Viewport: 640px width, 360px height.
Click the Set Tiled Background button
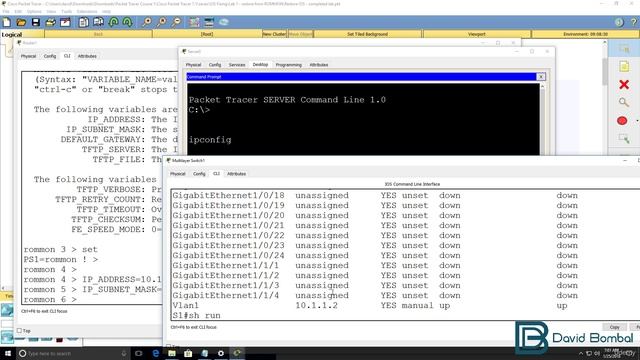pos(367,34)
